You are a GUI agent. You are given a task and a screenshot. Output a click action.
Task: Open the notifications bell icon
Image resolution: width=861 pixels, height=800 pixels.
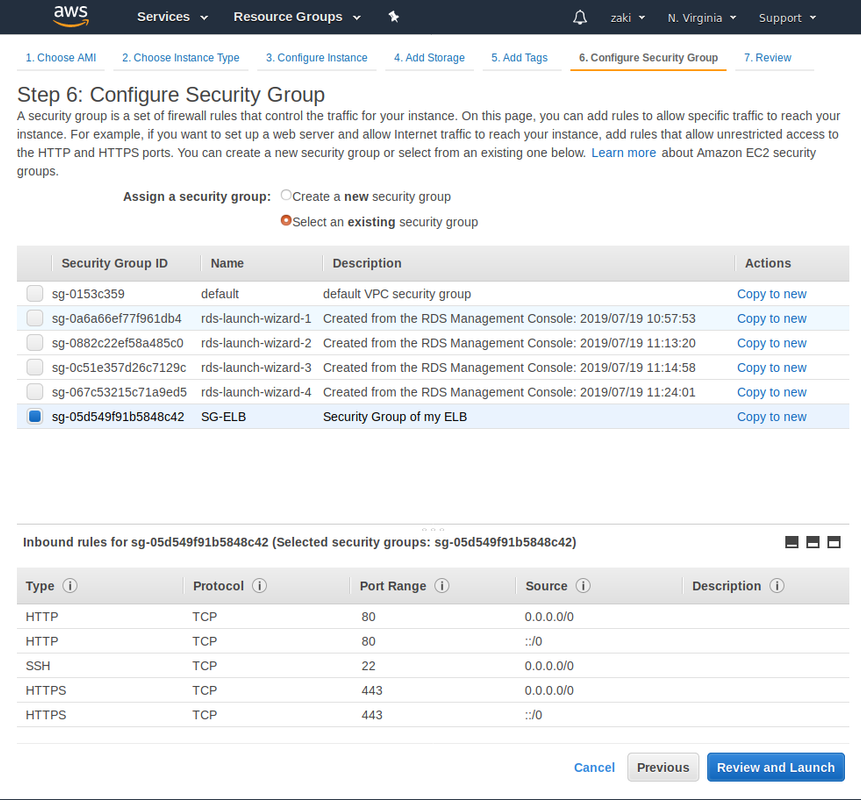point(580,17)
